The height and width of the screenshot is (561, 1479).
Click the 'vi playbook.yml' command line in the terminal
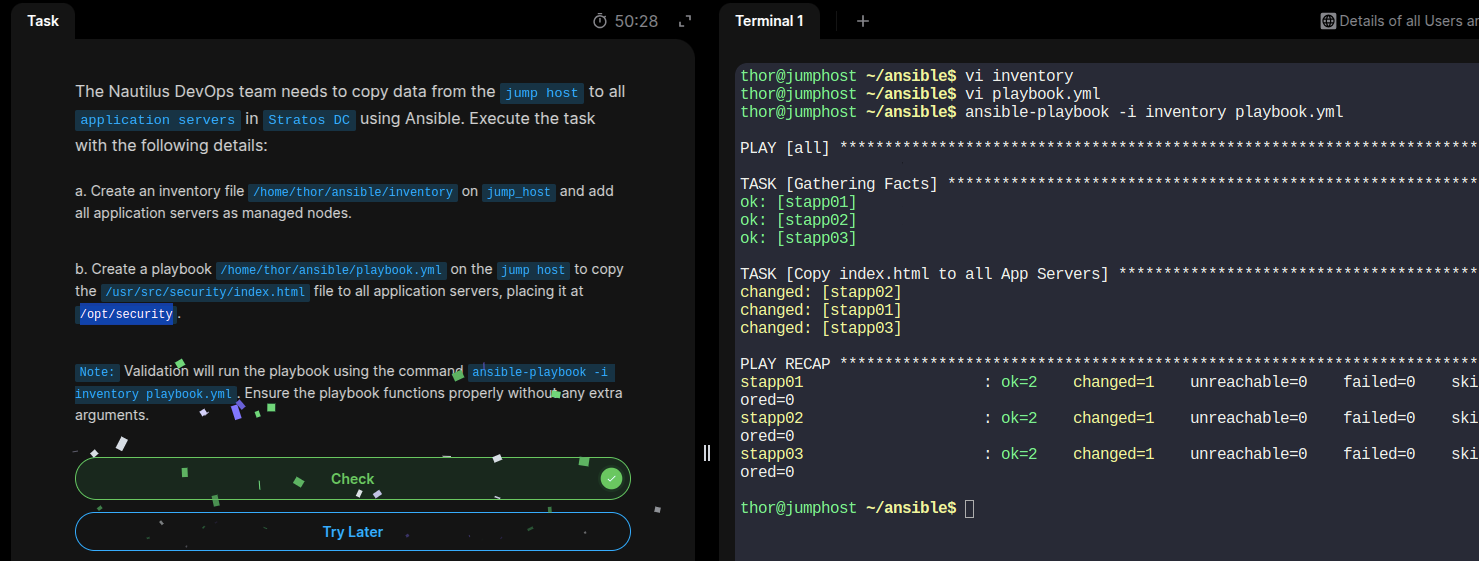point(1032,94)
